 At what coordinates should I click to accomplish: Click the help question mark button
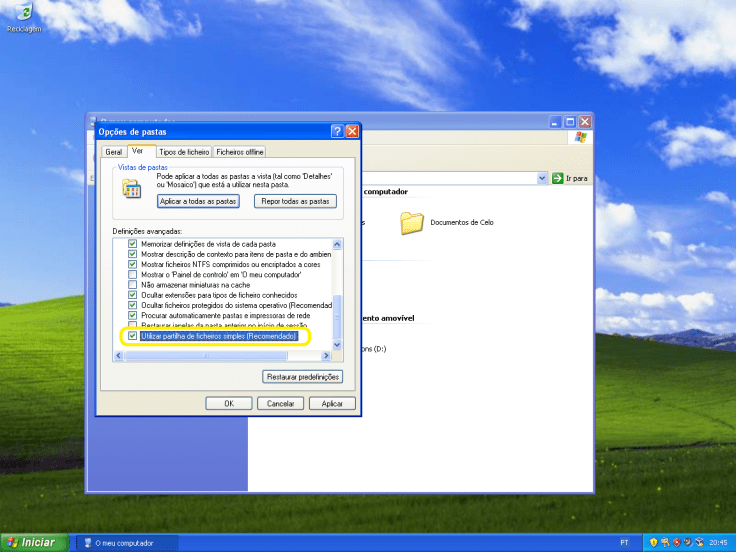pos(336,131)
